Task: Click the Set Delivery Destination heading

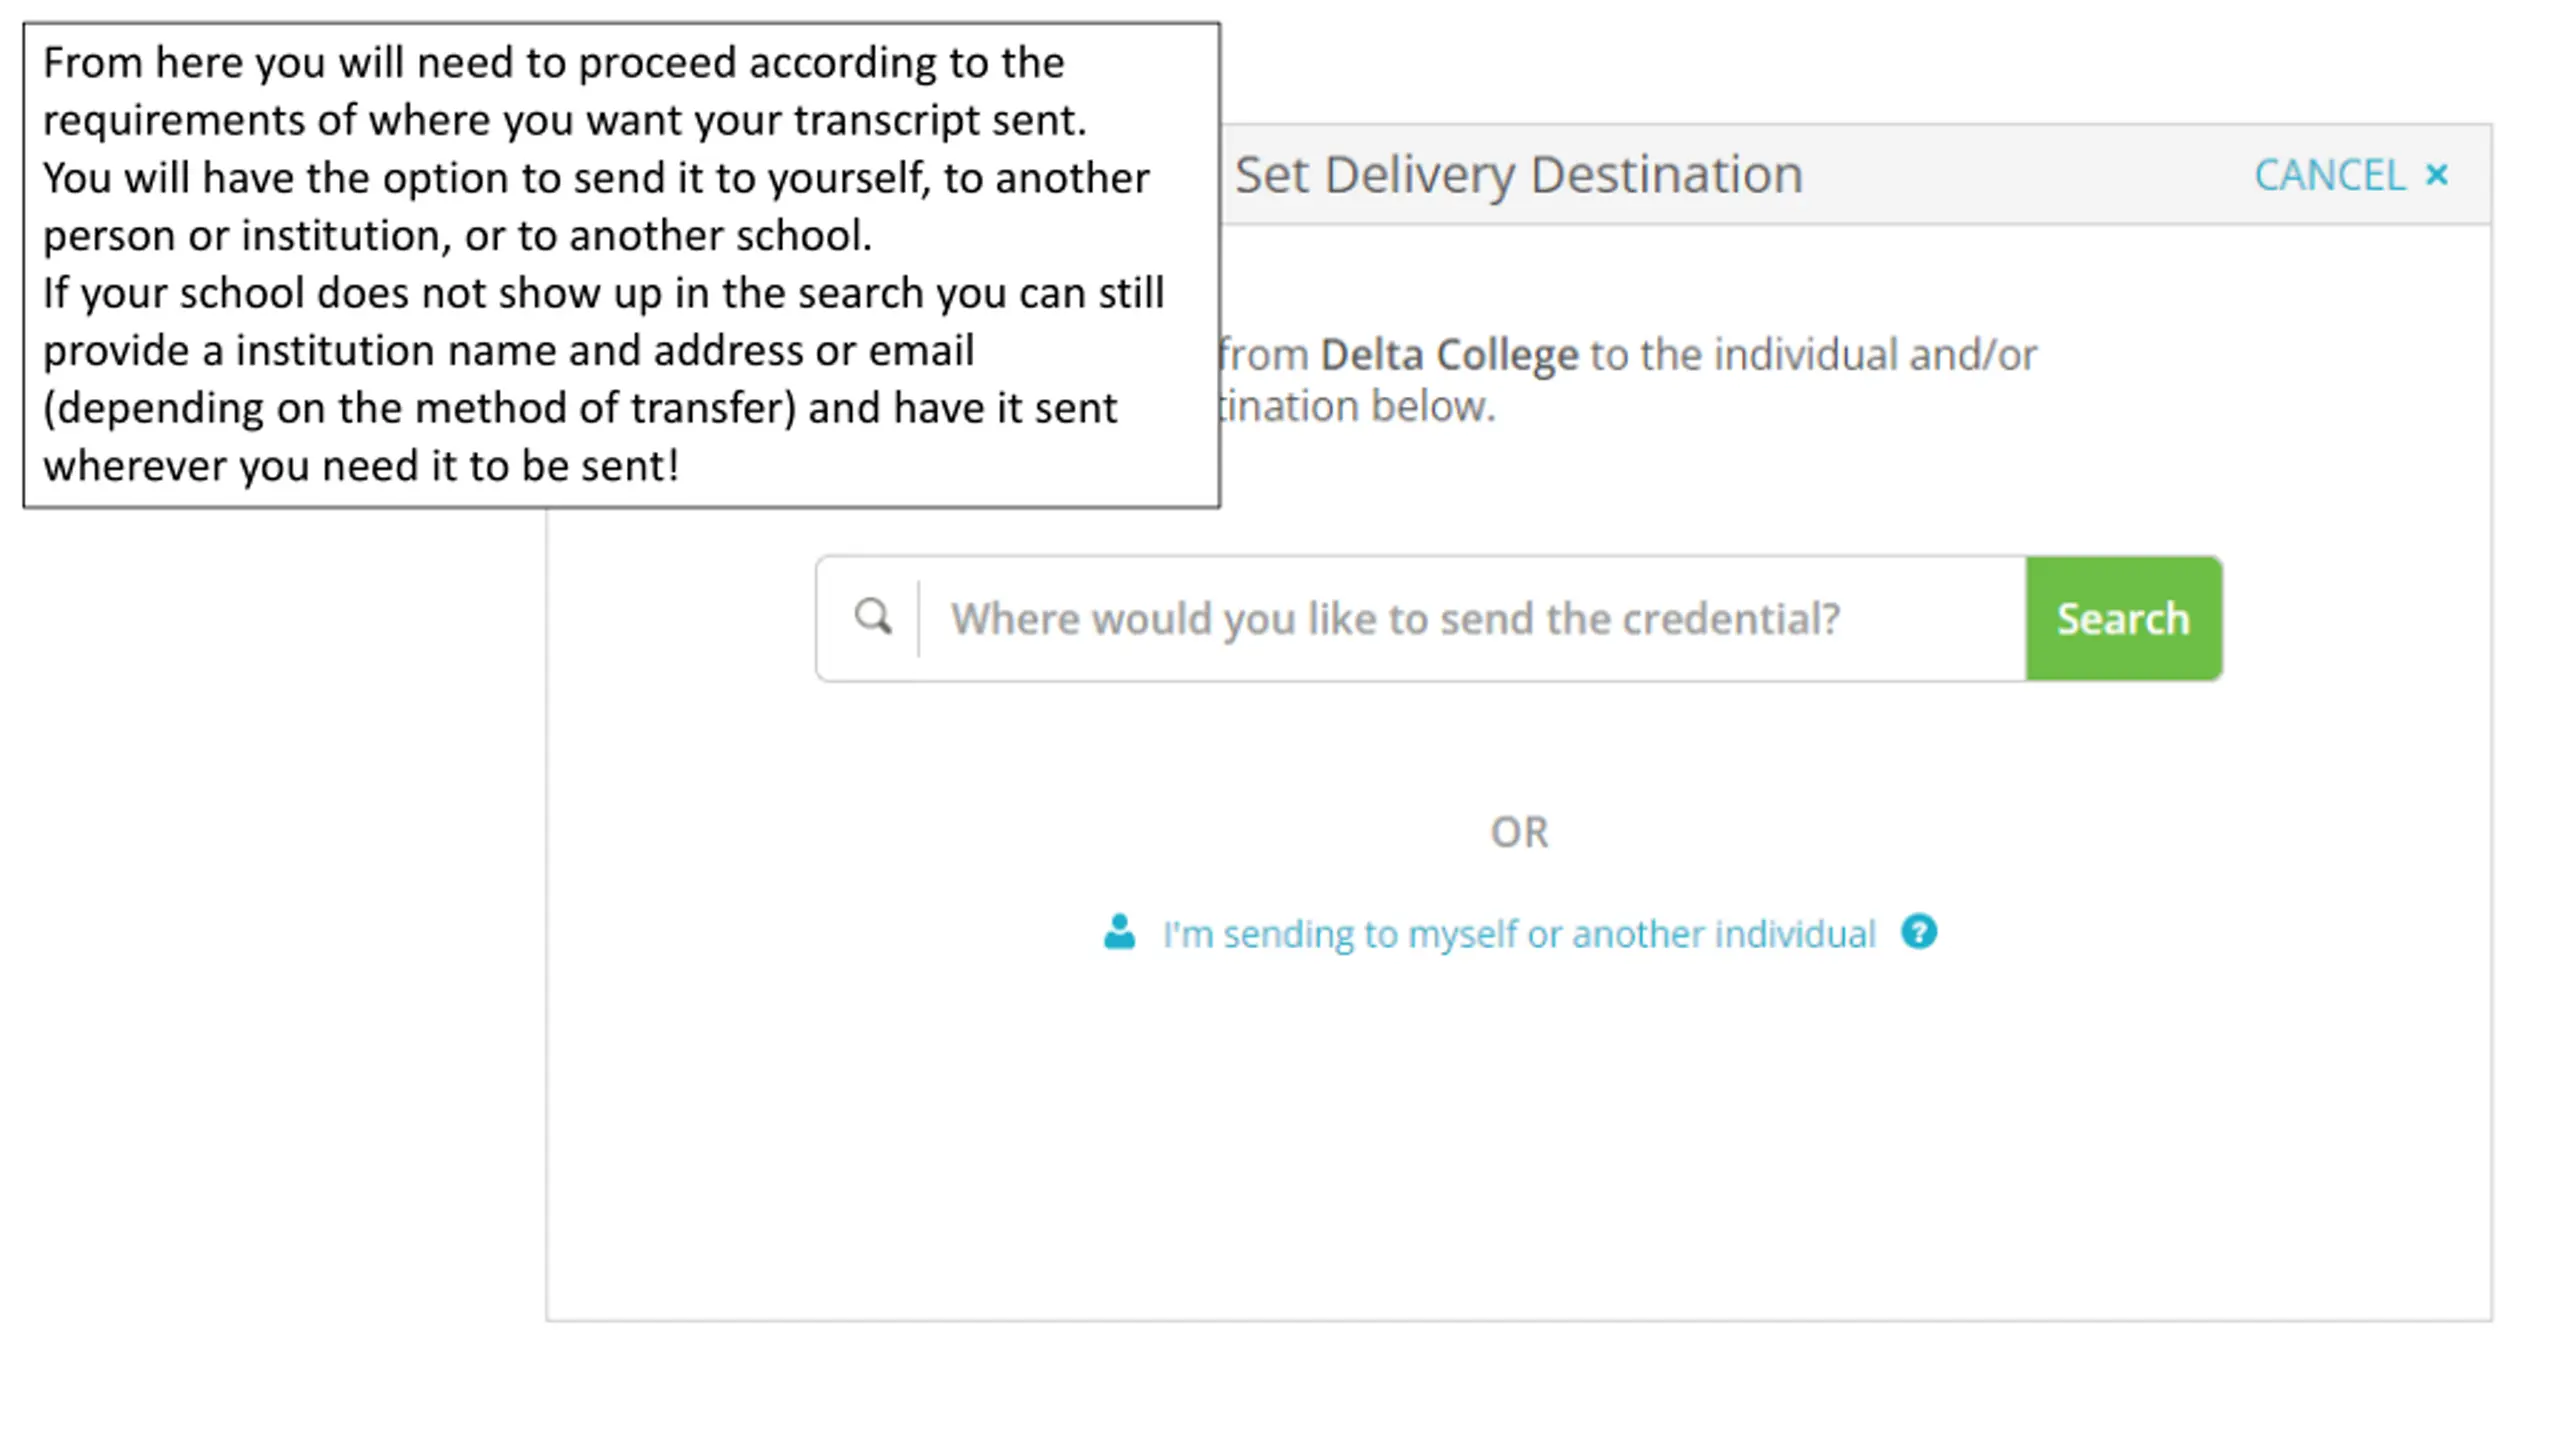Action: pyautogui.click(x=1518, y=175)
